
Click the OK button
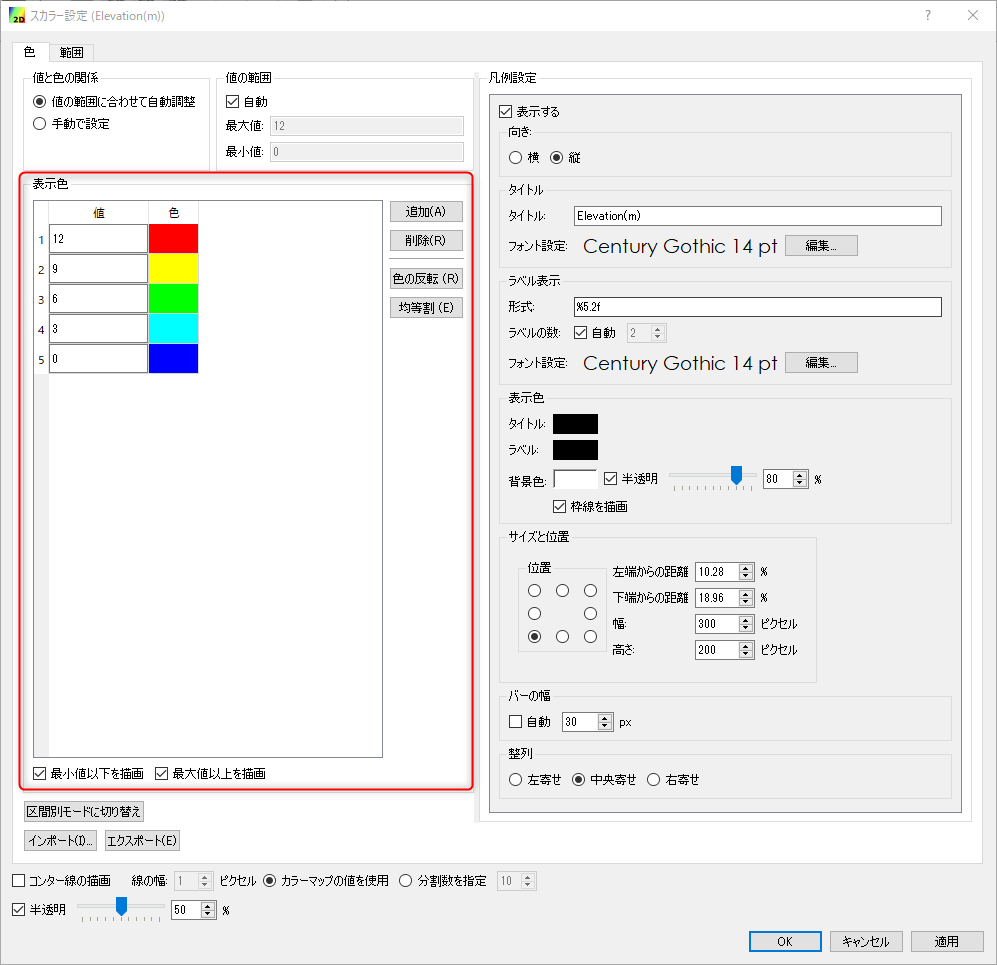pyautogui.click(x=785, y=941)
